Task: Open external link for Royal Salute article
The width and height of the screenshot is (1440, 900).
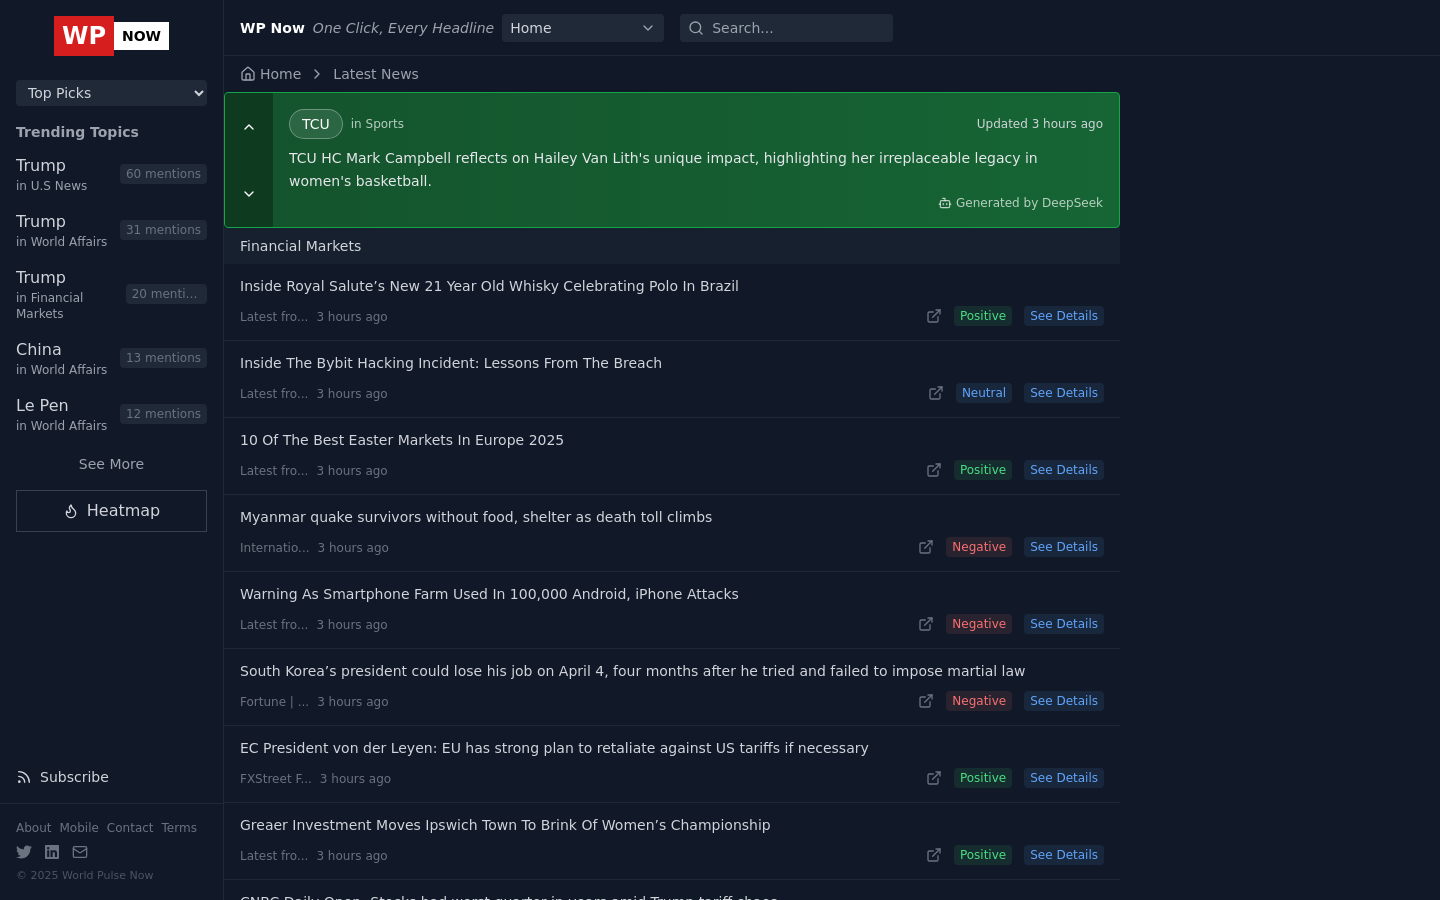Action: point(934,316)
